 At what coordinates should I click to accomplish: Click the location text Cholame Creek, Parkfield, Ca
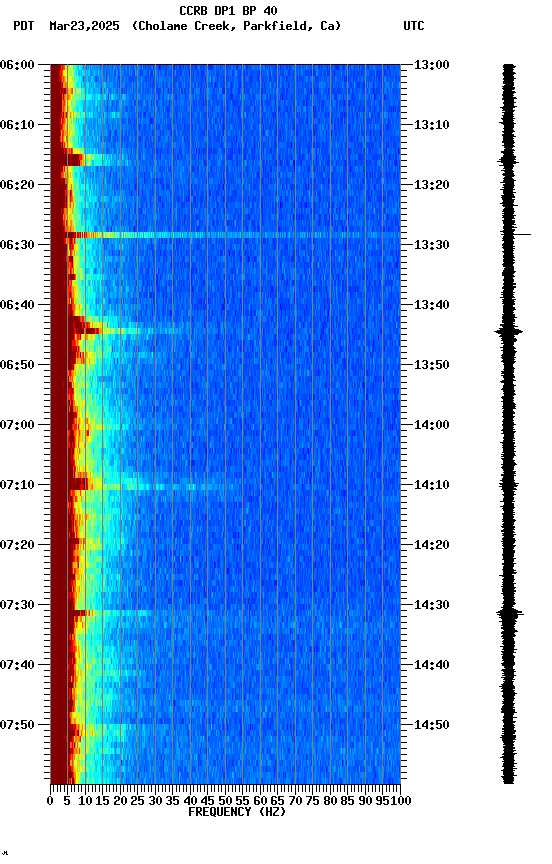(236, 26)
